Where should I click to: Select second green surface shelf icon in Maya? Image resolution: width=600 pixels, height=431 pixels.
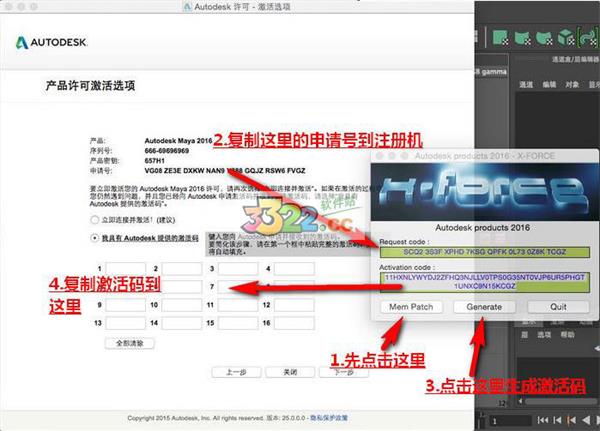[x=522, y=38]
